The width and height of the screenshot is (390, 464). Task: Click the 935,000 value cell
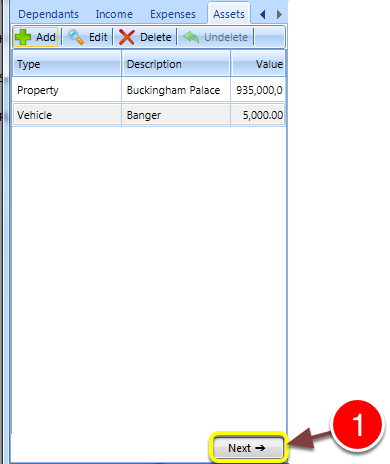258,90
